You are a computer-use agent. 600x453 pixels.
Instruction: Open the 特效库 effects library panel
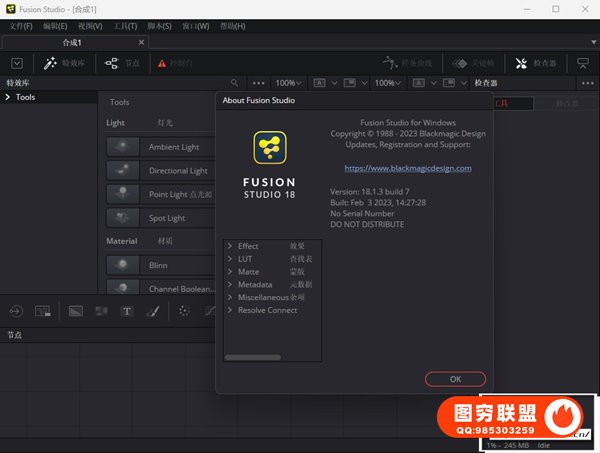(x=65, y=63)
